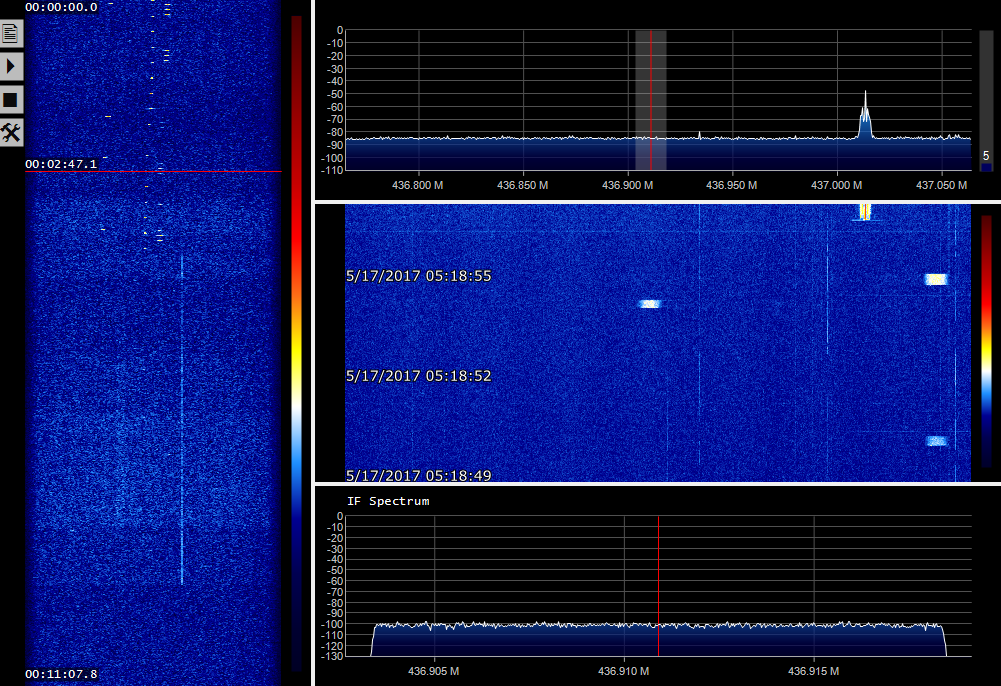Image resolution: width=1001 pixels, height=686 pixels.
Task: Click the red tuning line in the top spectrum
Action: coord(651,100)
